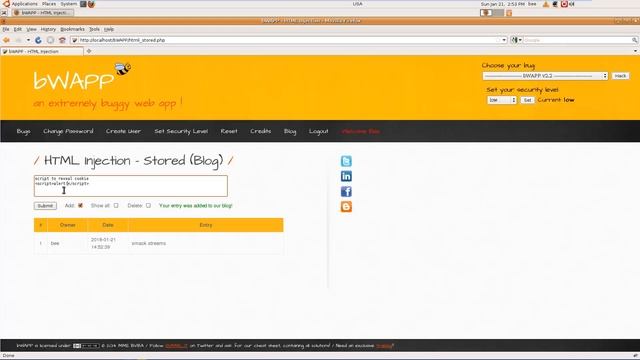Viewport: 640px width, 360px height.
Task: Open the Create User link
Action: click(123, 131)
